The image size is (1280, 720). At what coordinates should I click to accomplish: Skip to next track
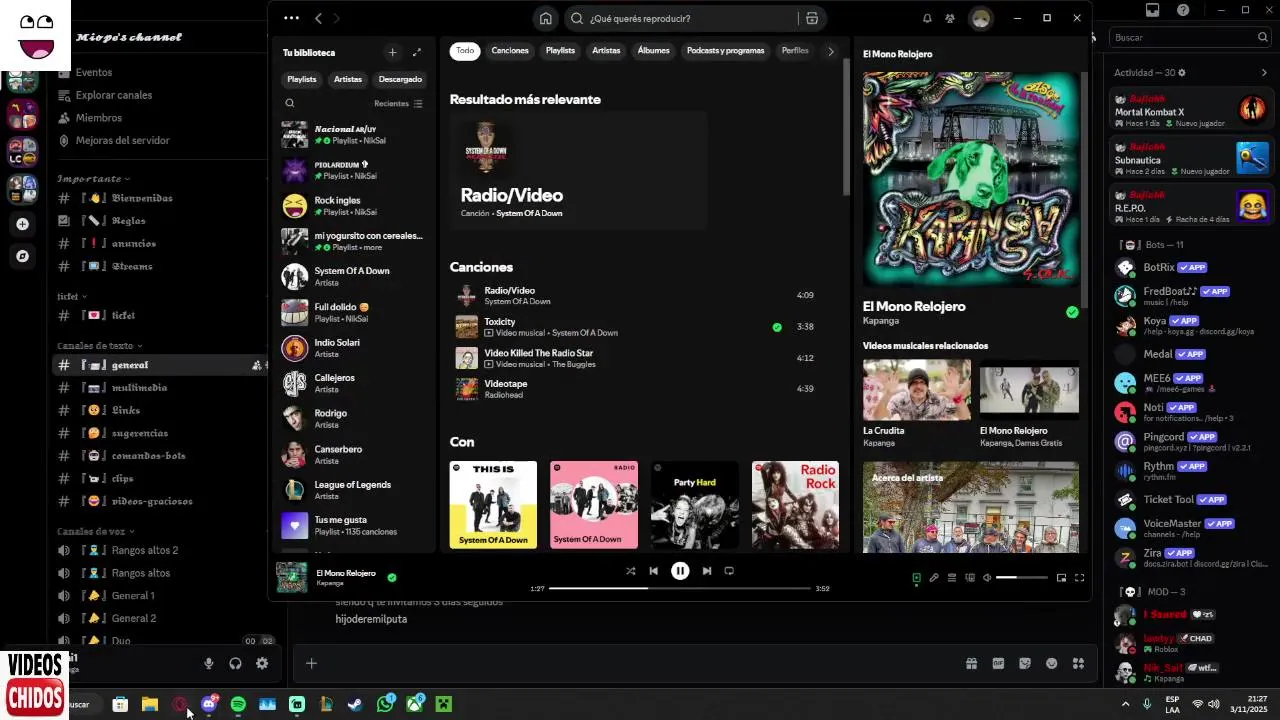click(x=706, y=571)
